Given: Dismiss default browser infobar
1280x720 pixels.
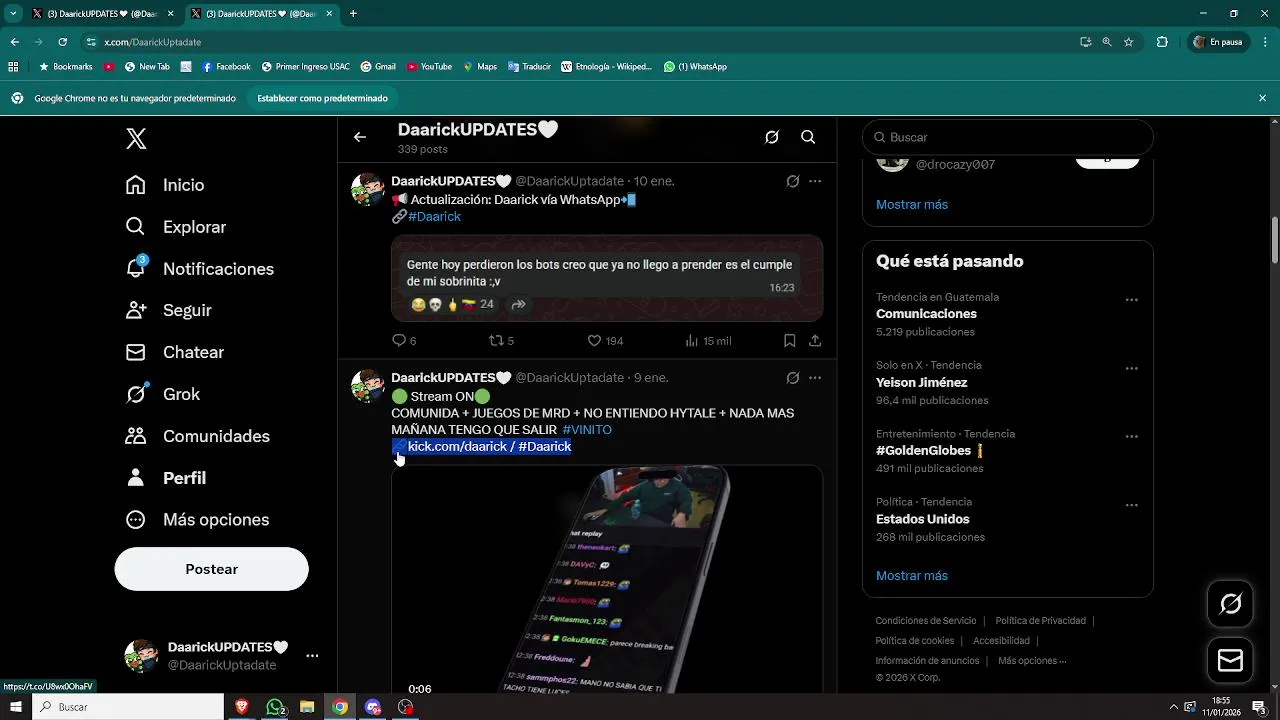Looking at the screenshot, I should pyautogui.click(x=1262, y=98).
